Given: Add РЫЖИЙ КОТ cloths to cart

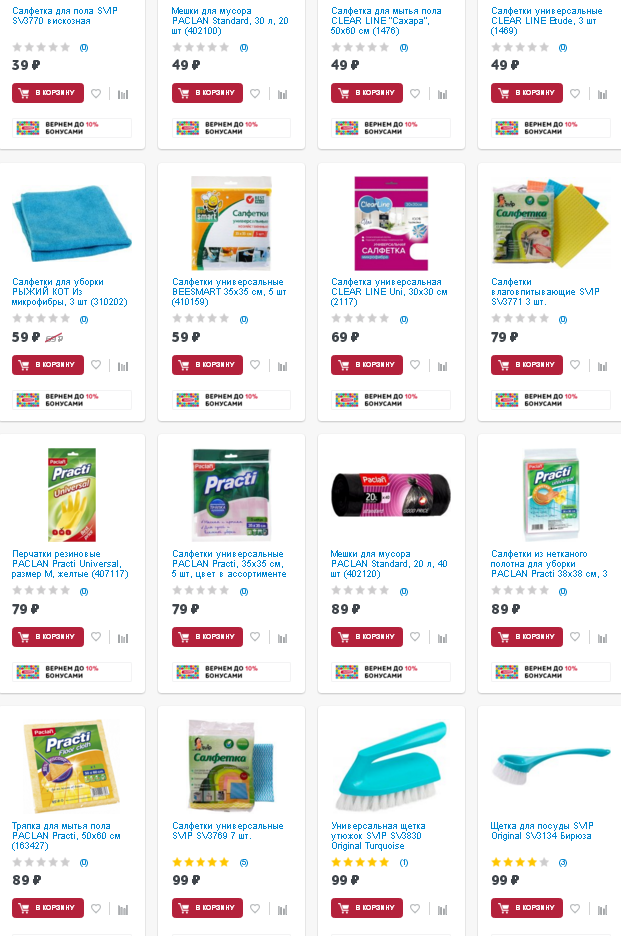Looking at the screenshot, I should click(48, 365).
